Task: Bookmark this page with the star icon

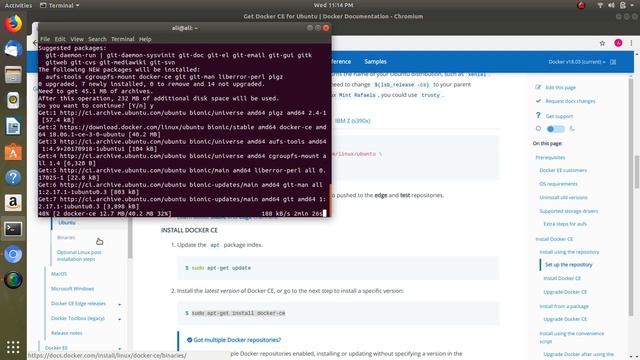Action: click(602, 43)
